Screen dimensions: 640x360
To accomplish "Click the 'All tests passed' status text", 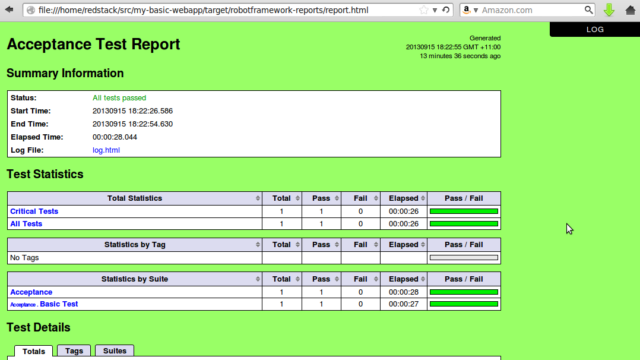I will pos(119,98).
